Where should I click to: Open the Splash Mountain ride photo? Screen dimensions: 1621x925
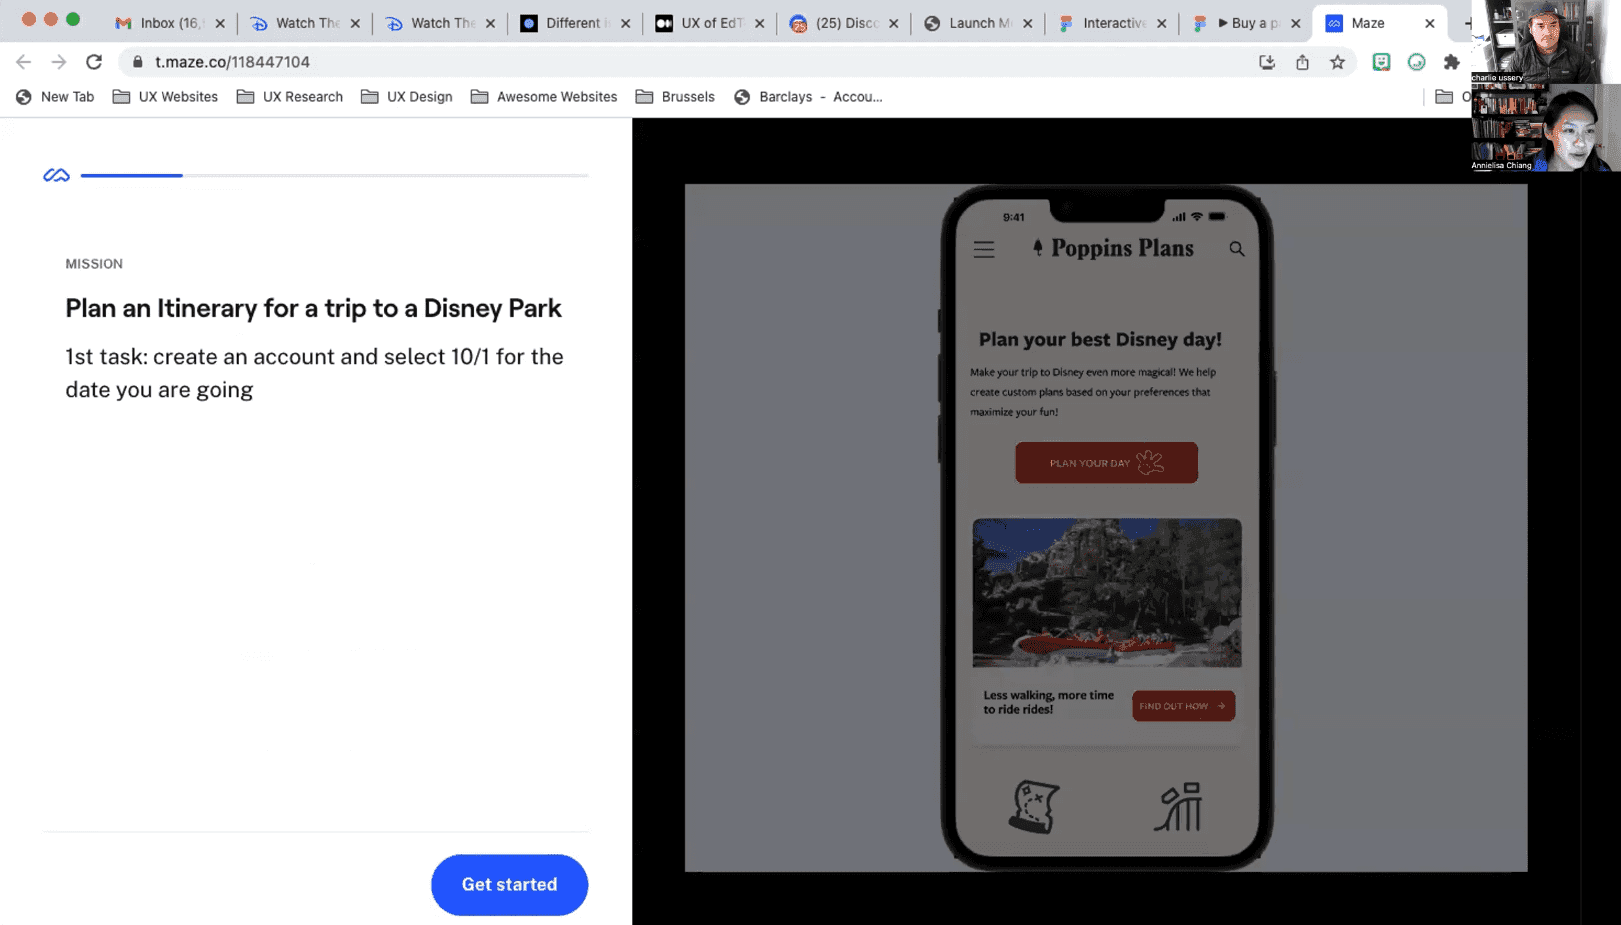(x=1107, y=592)
